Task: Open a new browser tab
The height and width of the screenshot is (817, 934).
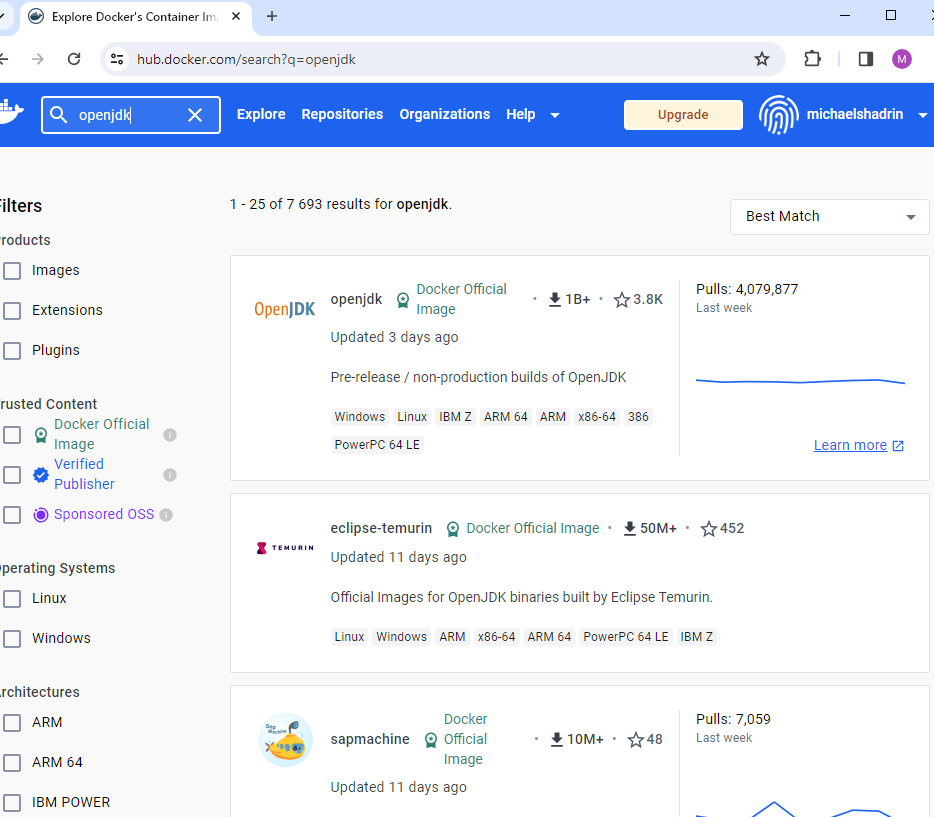Action: (272, 16)
